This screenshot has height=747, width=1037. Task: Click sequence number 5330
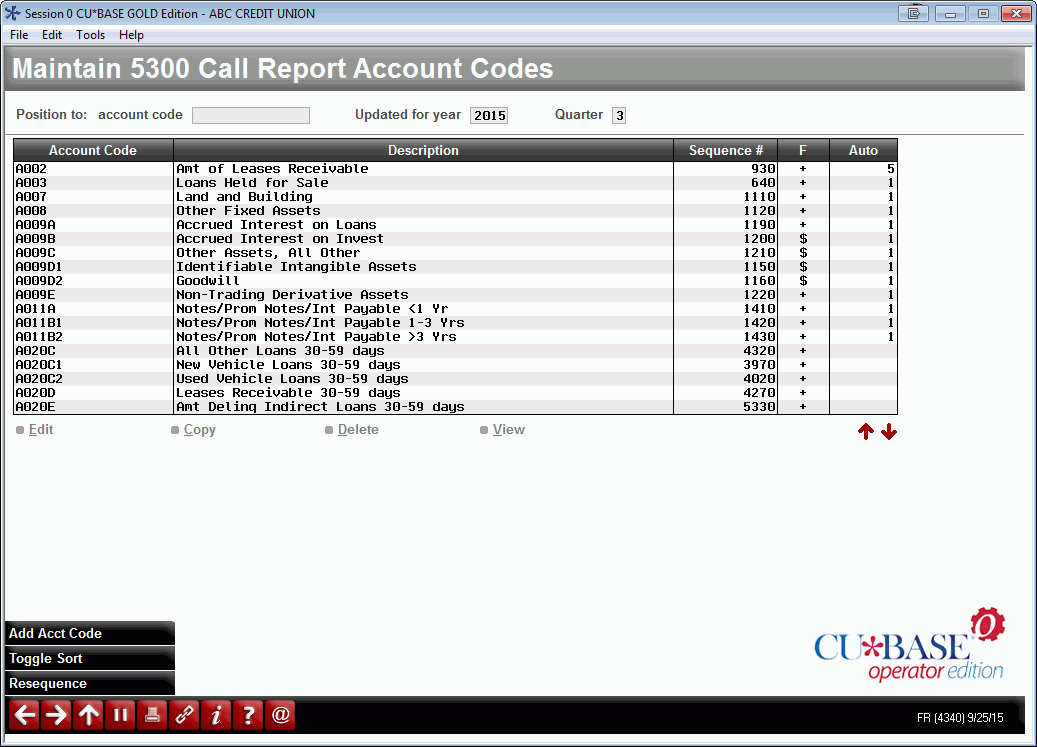759,407
